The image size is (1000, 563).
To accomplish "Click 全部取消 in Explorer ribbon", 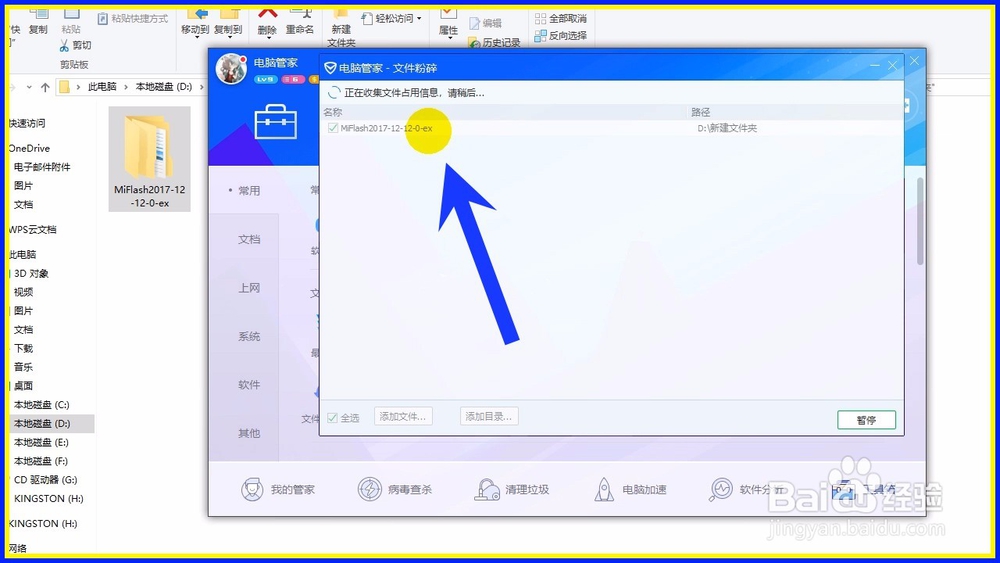I will (x=561, y=18).
